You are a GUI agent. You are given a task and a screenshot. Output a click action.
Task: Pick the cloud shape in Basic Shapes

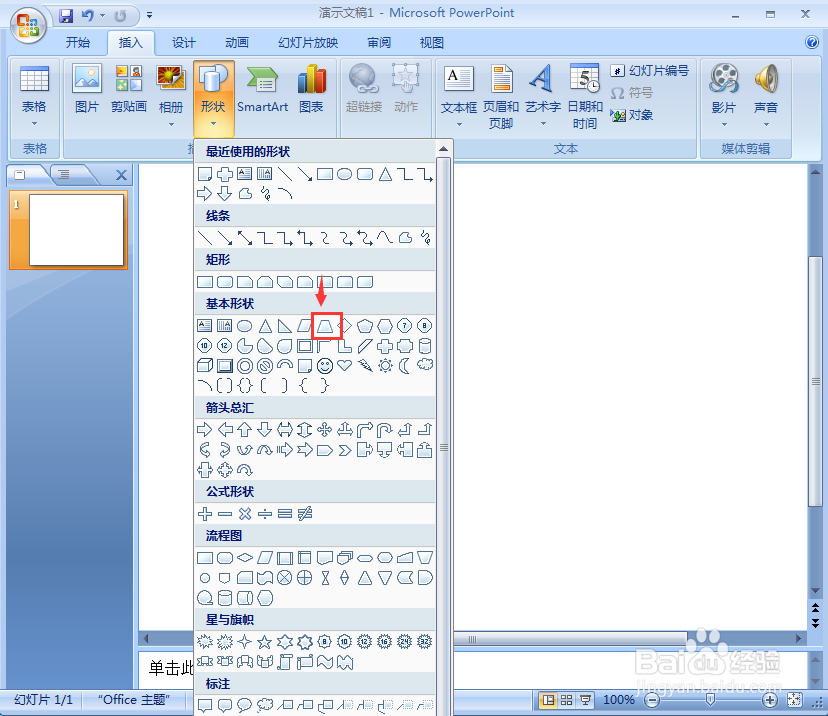(425, 364)
